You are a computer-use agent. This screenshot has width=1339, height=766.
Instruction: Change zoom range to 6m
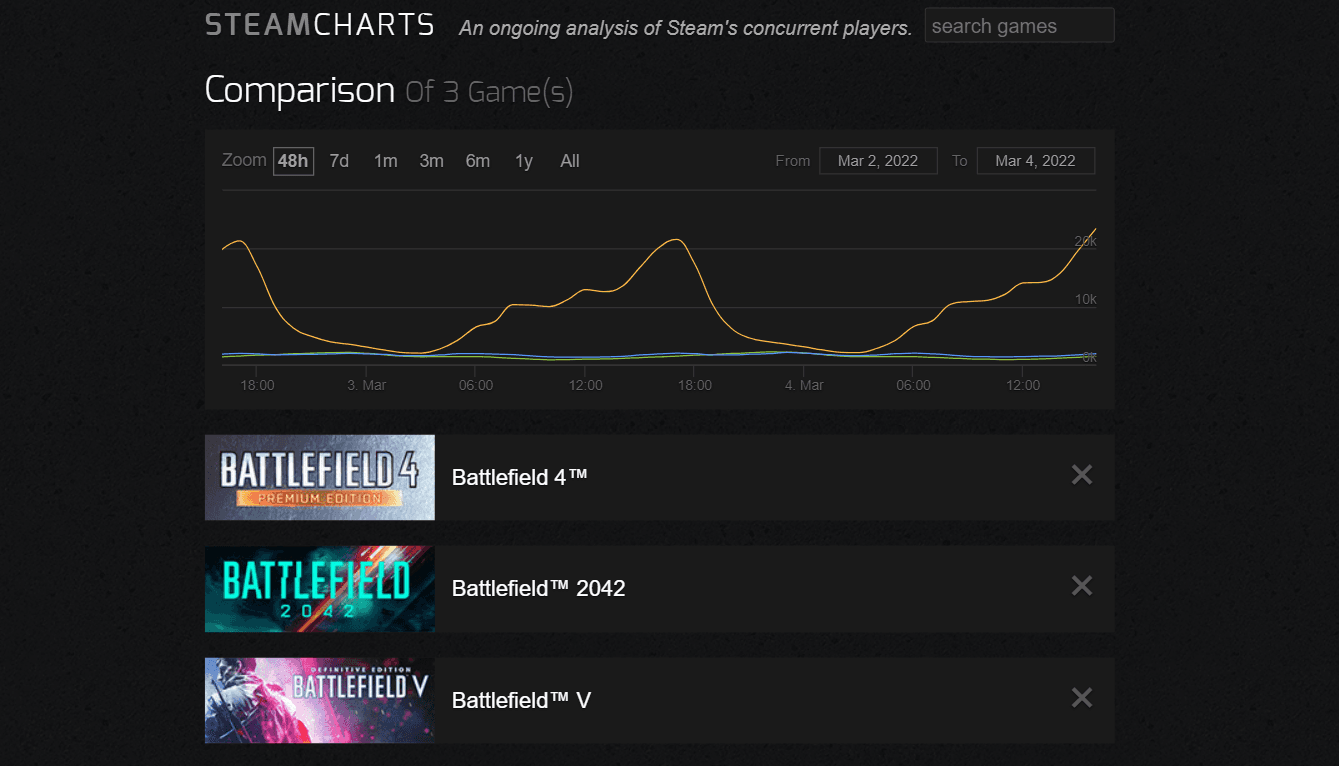point(477,161)
